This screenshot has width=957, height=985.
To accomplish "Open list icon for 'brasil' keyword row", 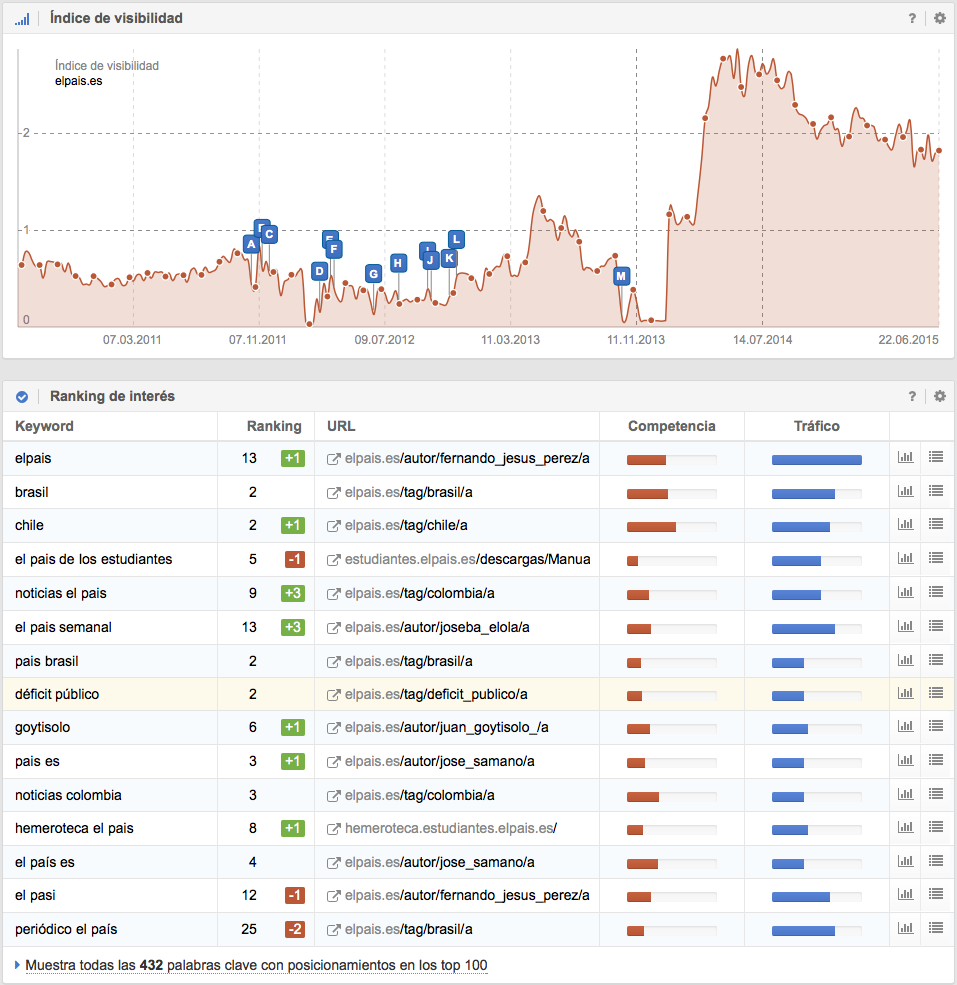I will [x=936, y=492].
